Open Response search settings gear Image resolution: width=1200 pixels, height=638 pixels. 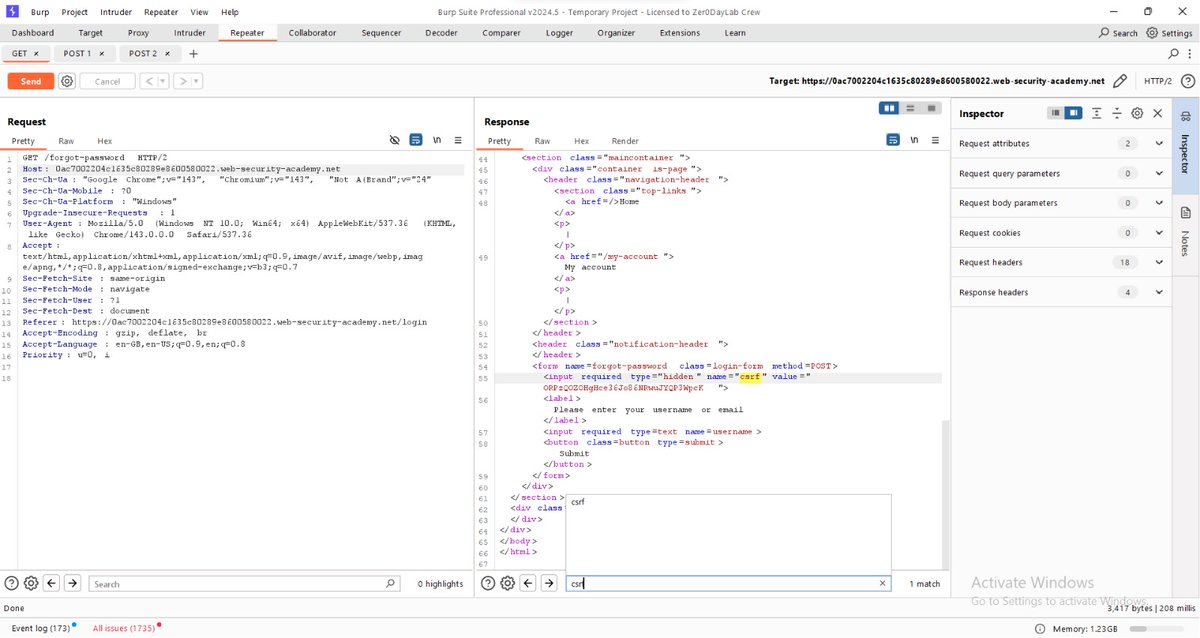point(507,583)
